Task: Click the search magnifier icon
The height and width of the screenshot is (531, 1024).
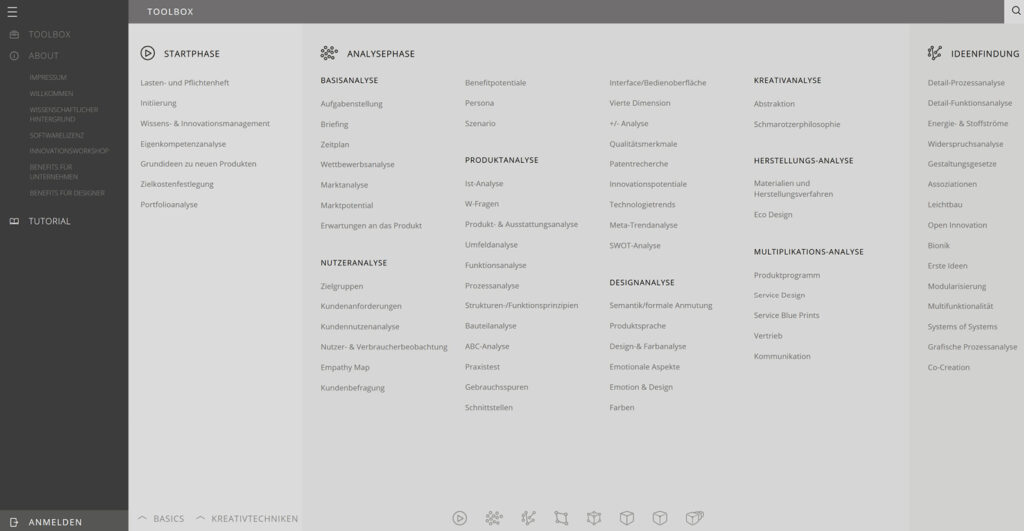Action: (1013, 11)
